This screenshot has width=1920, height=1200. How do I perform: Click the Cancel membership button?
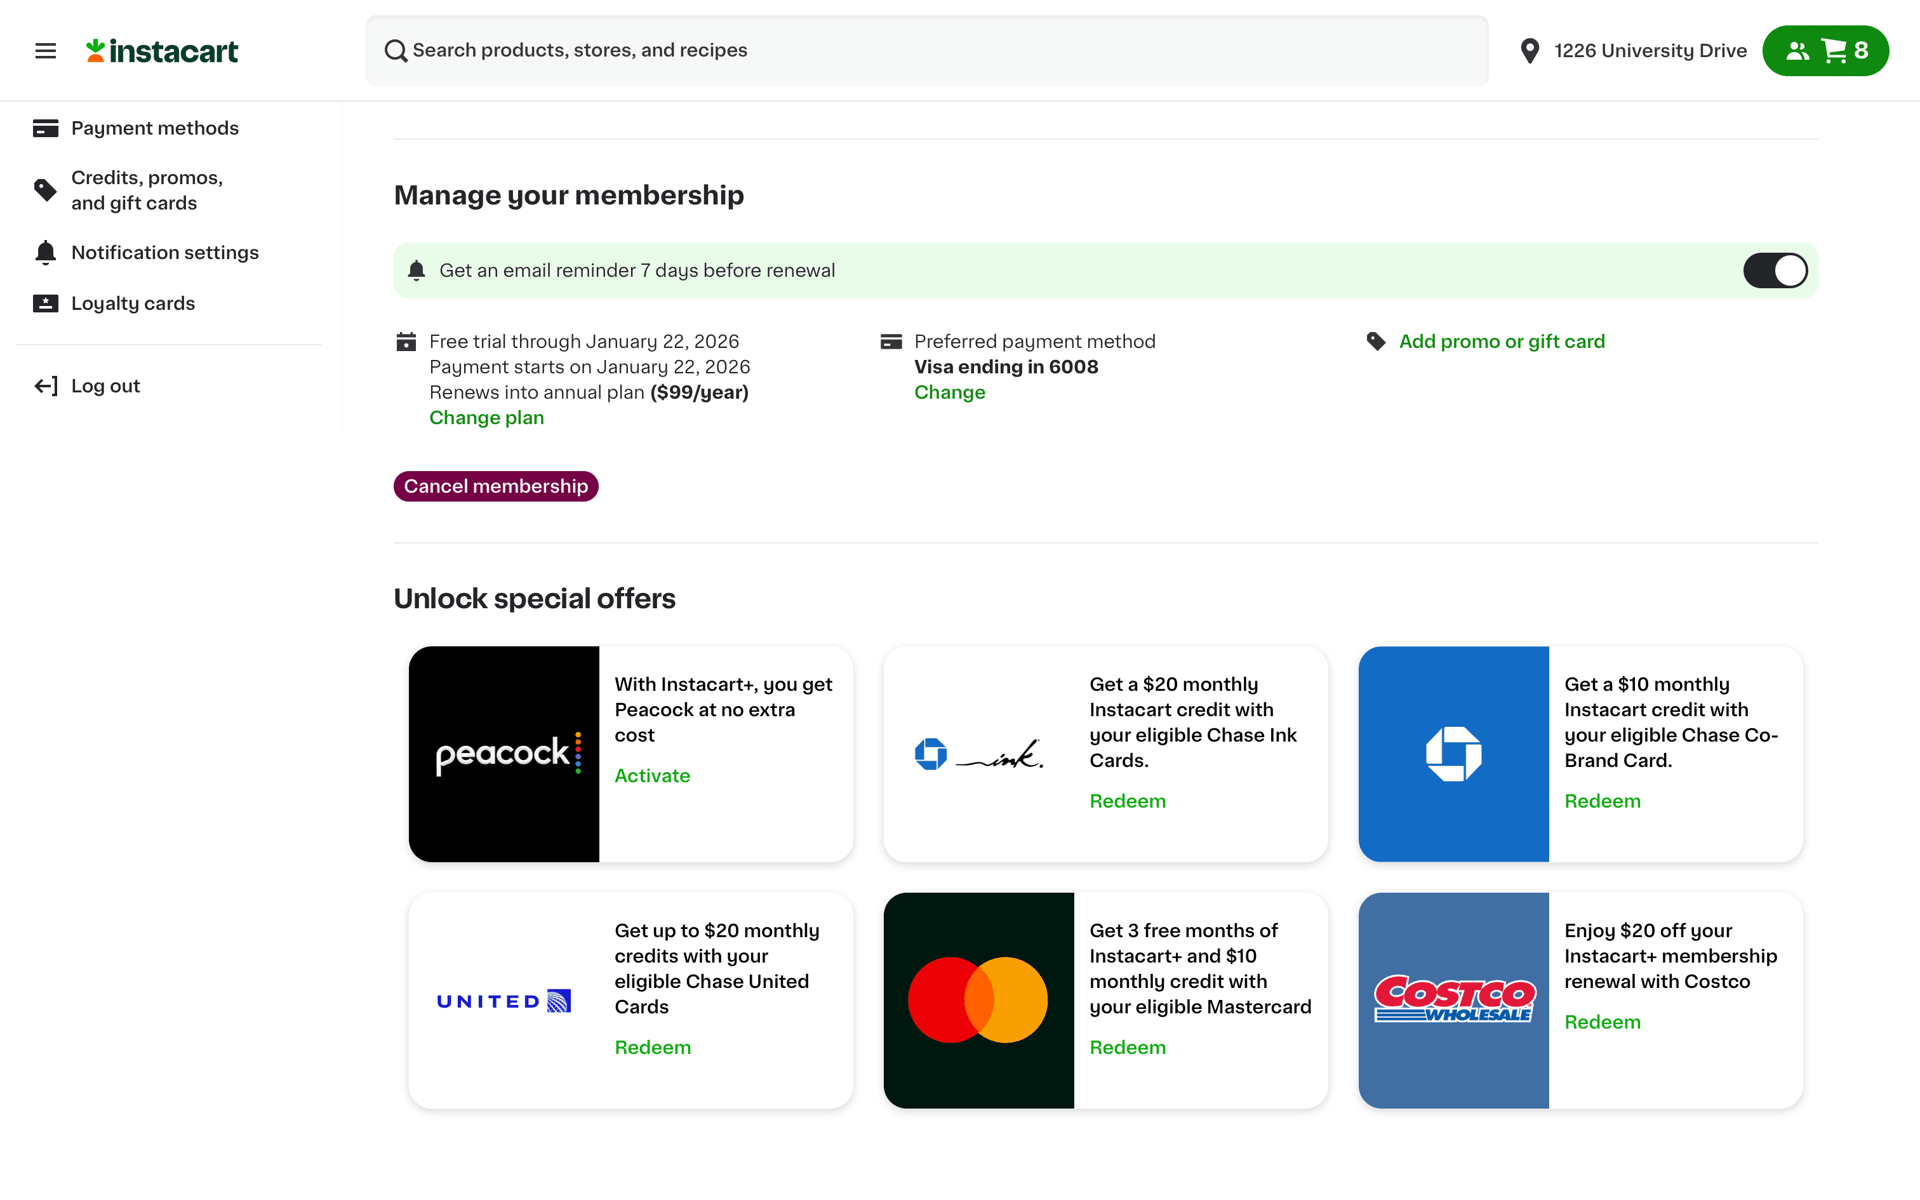pyautogui.click(x=496, y=486)
